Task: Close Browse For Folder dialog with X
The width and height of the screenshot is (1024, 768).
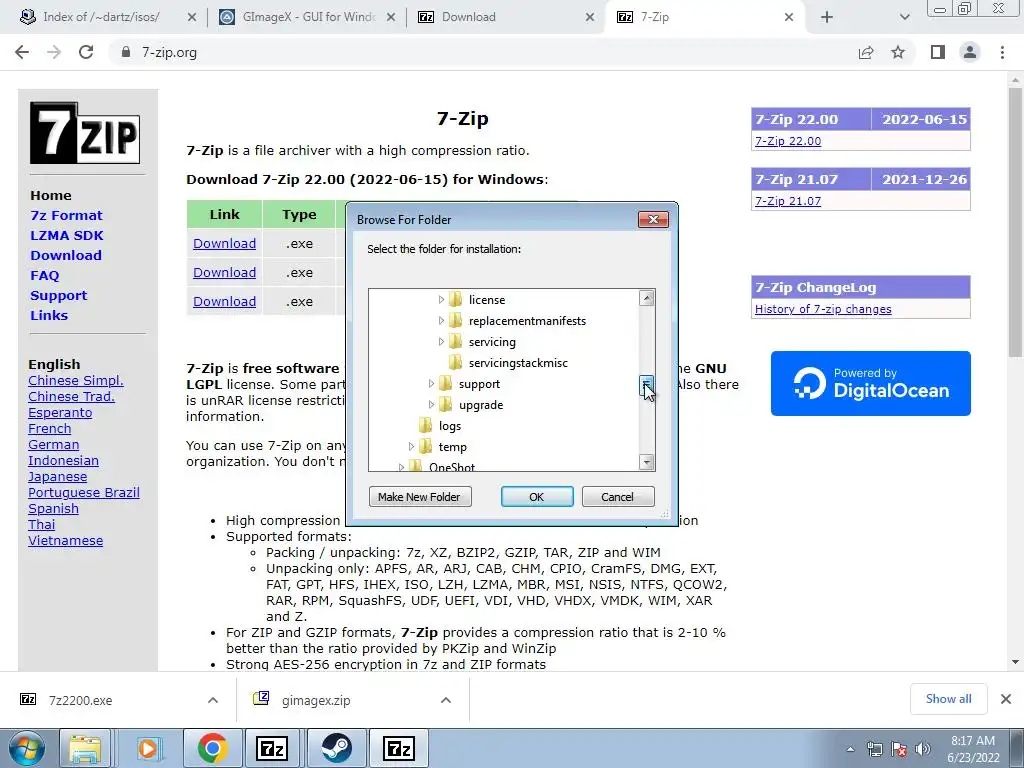Action: [x=653, y=219]
